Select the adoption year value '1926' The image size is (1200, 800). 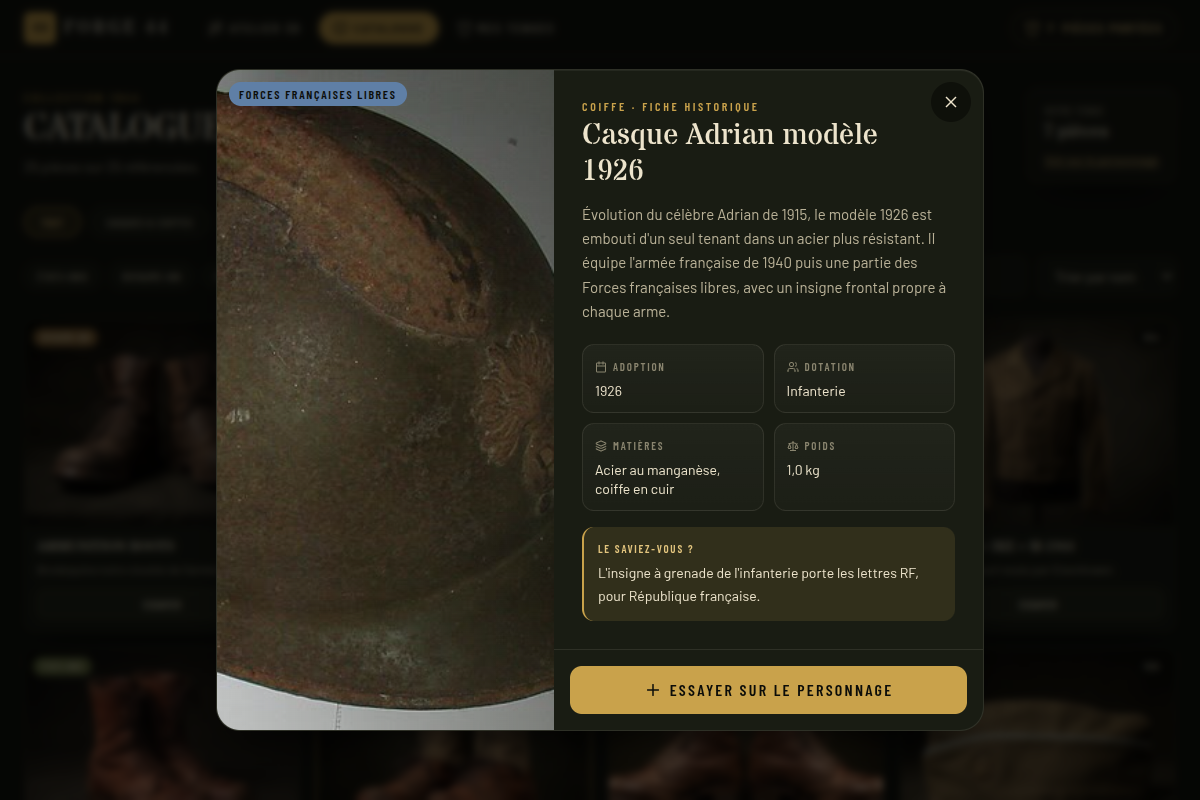click(608, 391)
